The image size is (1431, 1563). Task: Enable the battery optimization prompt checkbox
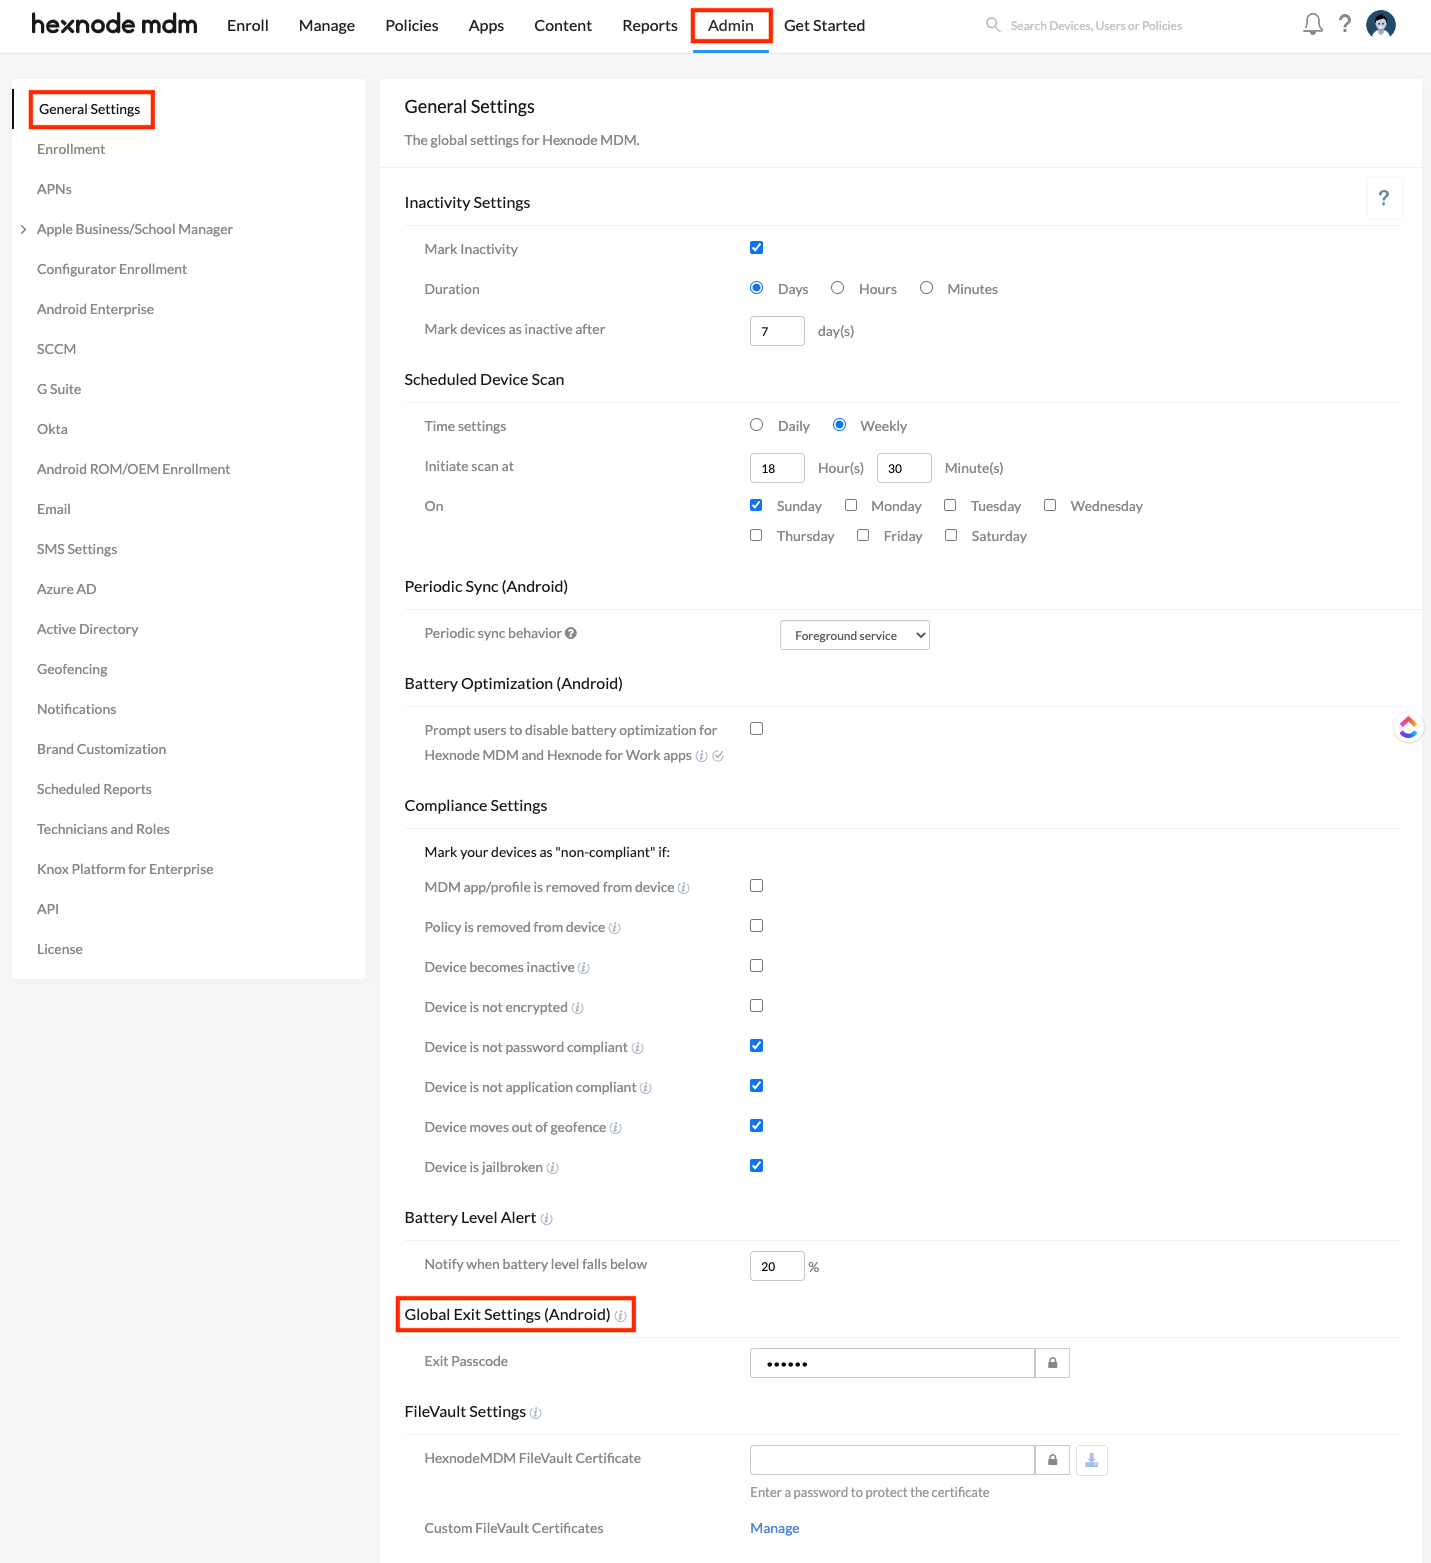757,729
